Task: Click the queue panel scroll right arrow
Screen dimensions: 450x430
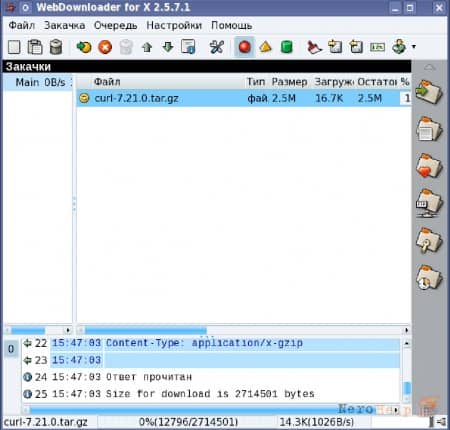Action: click(68, 330)
